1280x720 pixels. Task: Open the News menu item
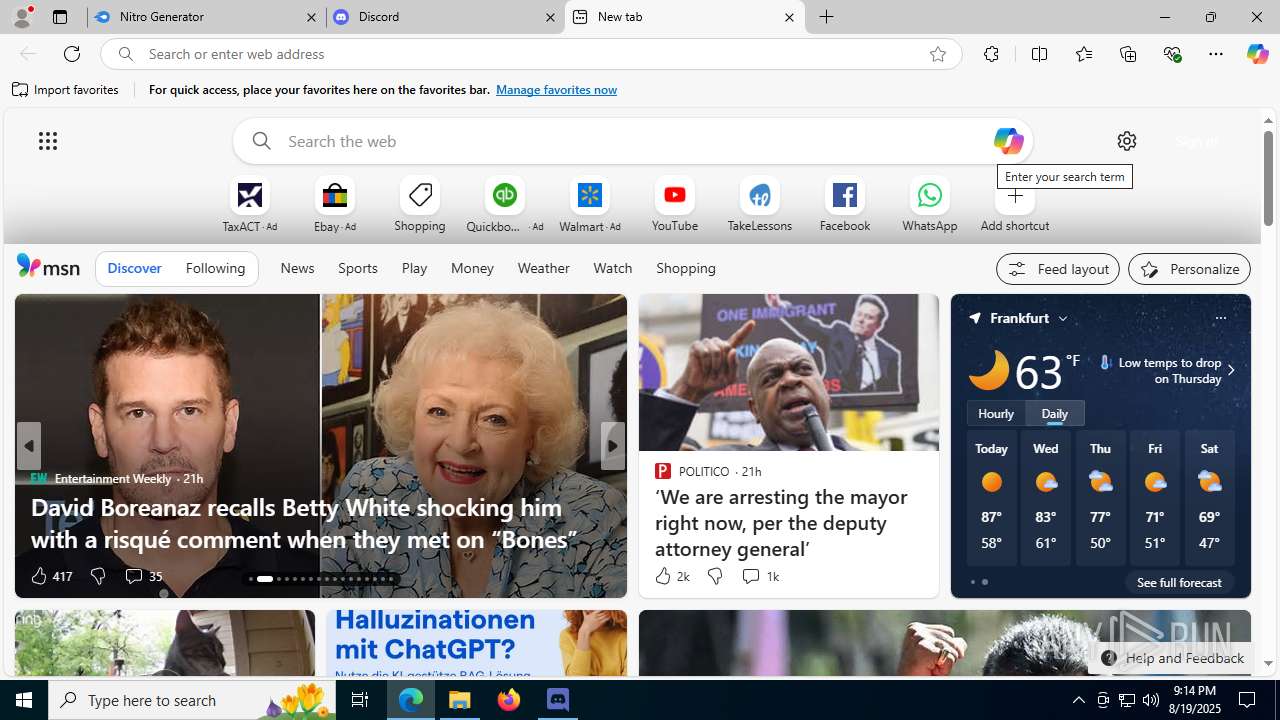pyautogui.click(x=297, y=268)
